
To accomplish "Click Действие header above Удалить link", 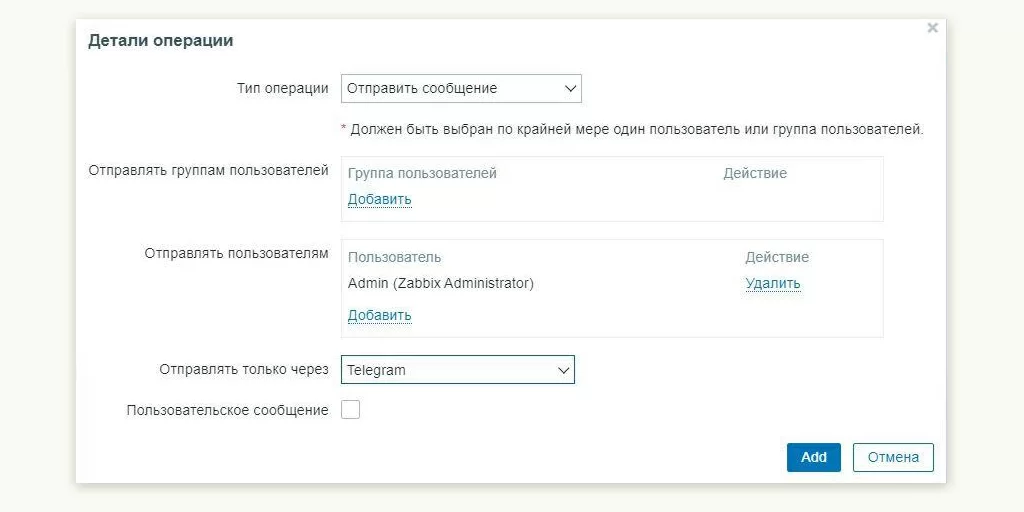I will click(776, 257).
